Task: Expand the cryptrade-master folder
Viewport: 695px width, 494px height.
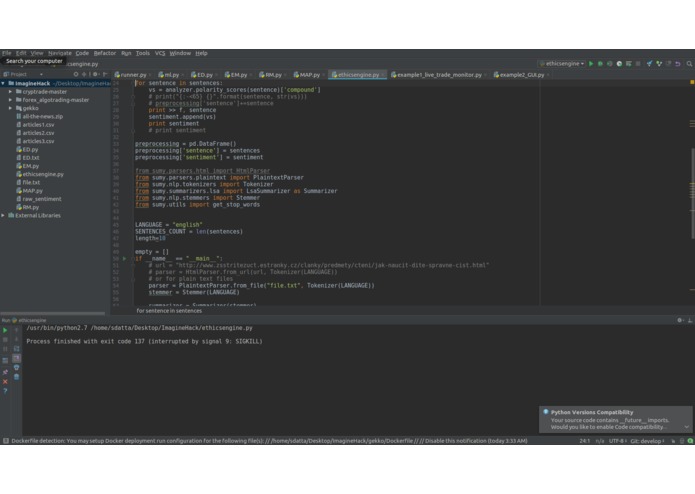Action: tap(10, 92)
